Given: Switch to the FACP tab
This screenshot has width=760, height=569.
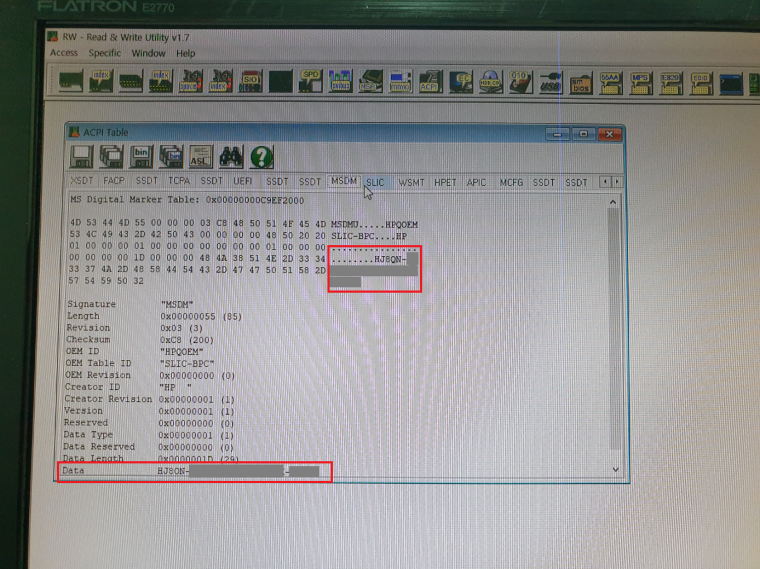Looking at the screenshot, I should tap(114, 180).
